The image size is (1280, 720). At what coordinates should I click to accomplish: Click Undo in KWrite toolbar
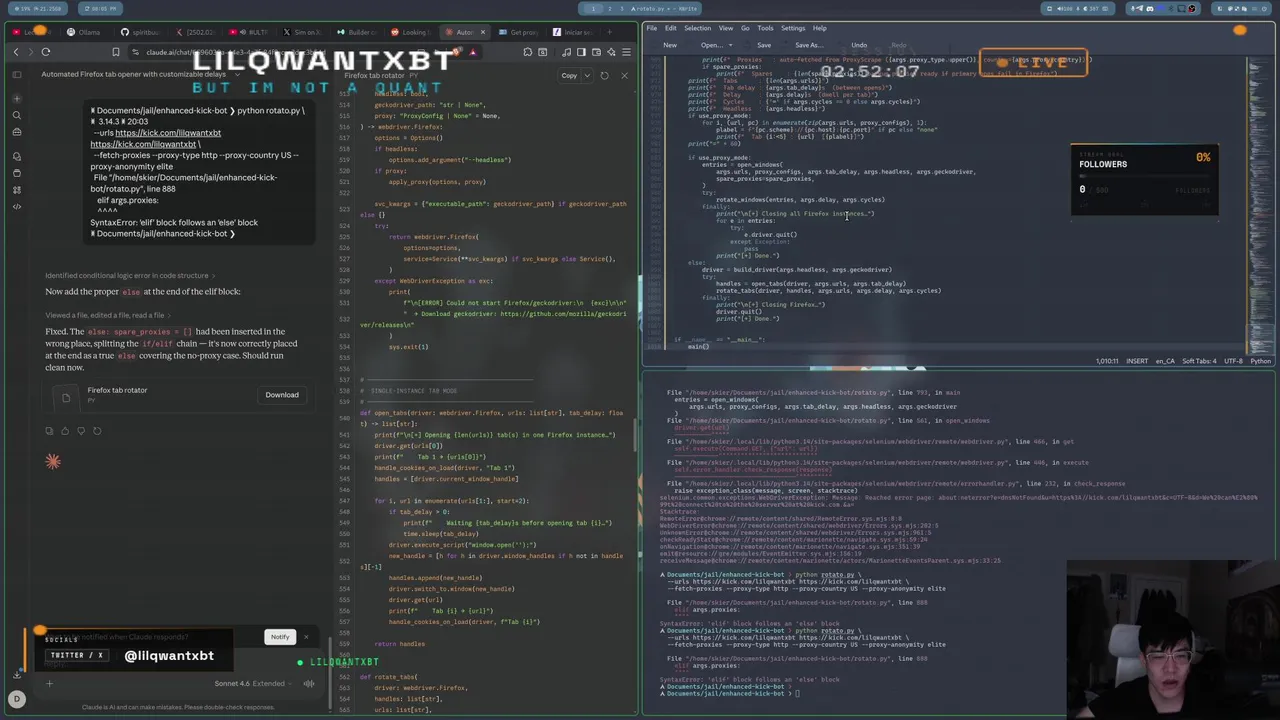click(859, 45)
